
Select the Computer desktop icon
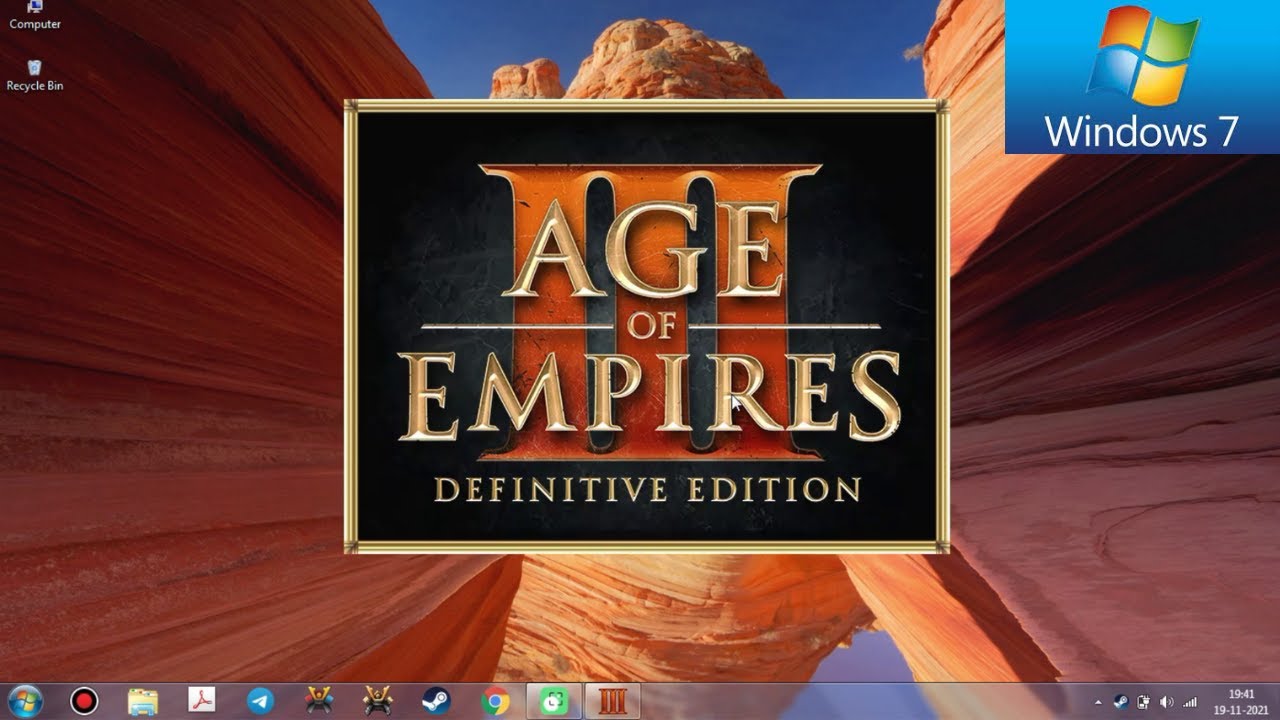tap(35, 16)
